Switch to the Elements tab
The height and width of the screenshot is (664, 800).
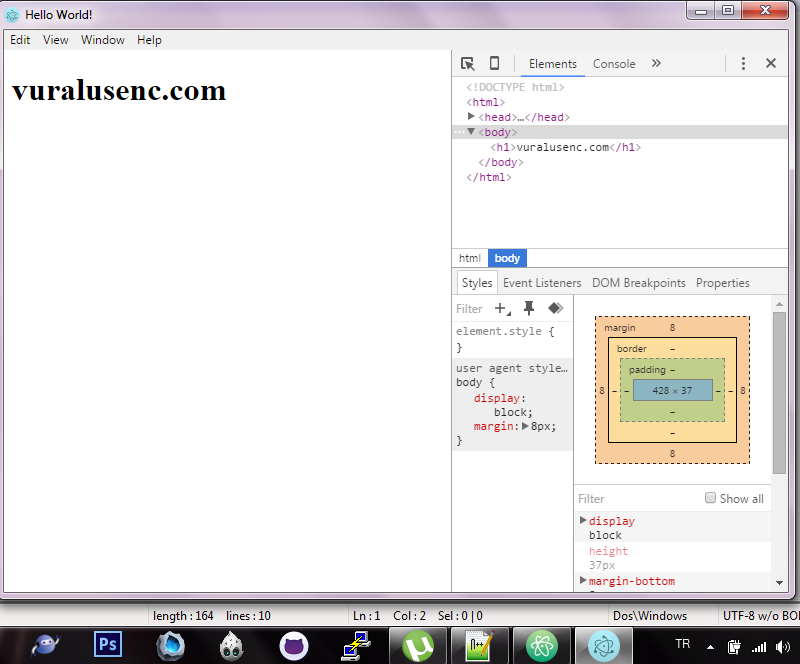[x=553, y=64]
